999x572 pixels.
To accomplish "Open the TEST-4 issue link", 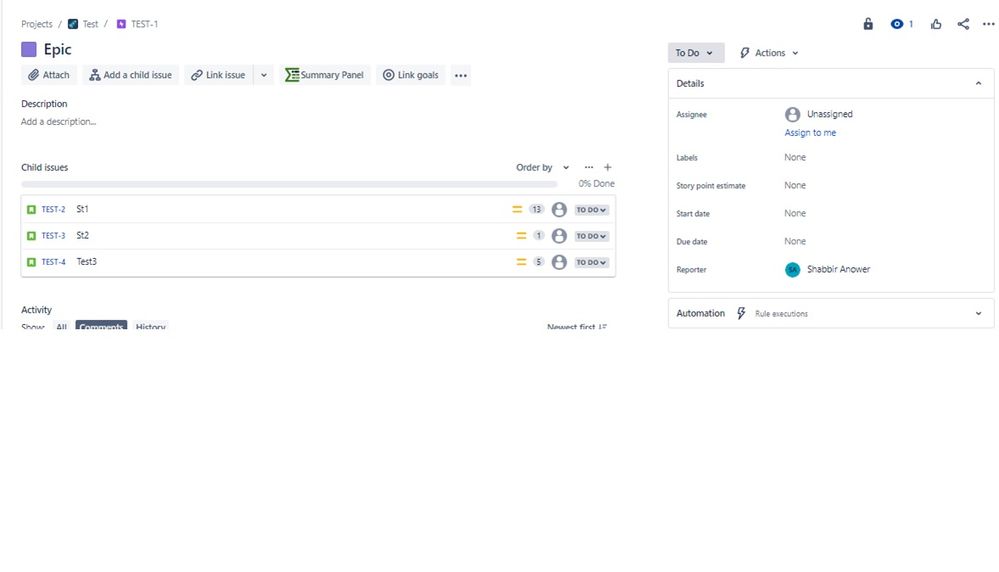I will 54,262.
